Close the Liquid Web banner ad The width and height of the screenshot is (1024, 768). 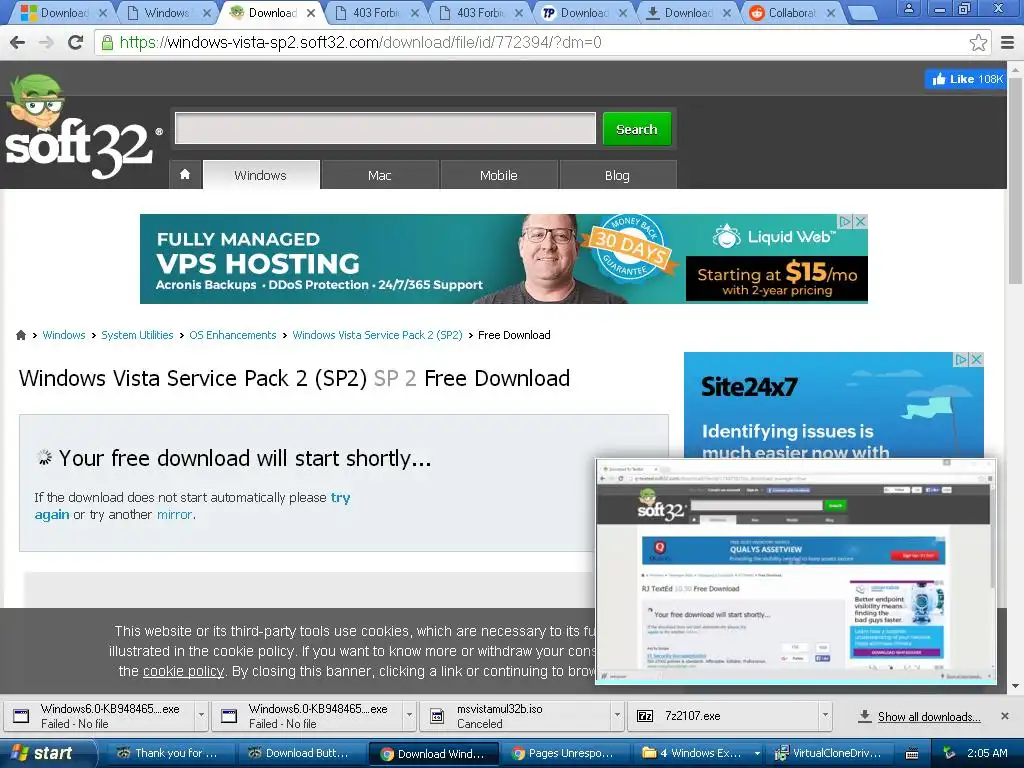[x=861, y=221]
